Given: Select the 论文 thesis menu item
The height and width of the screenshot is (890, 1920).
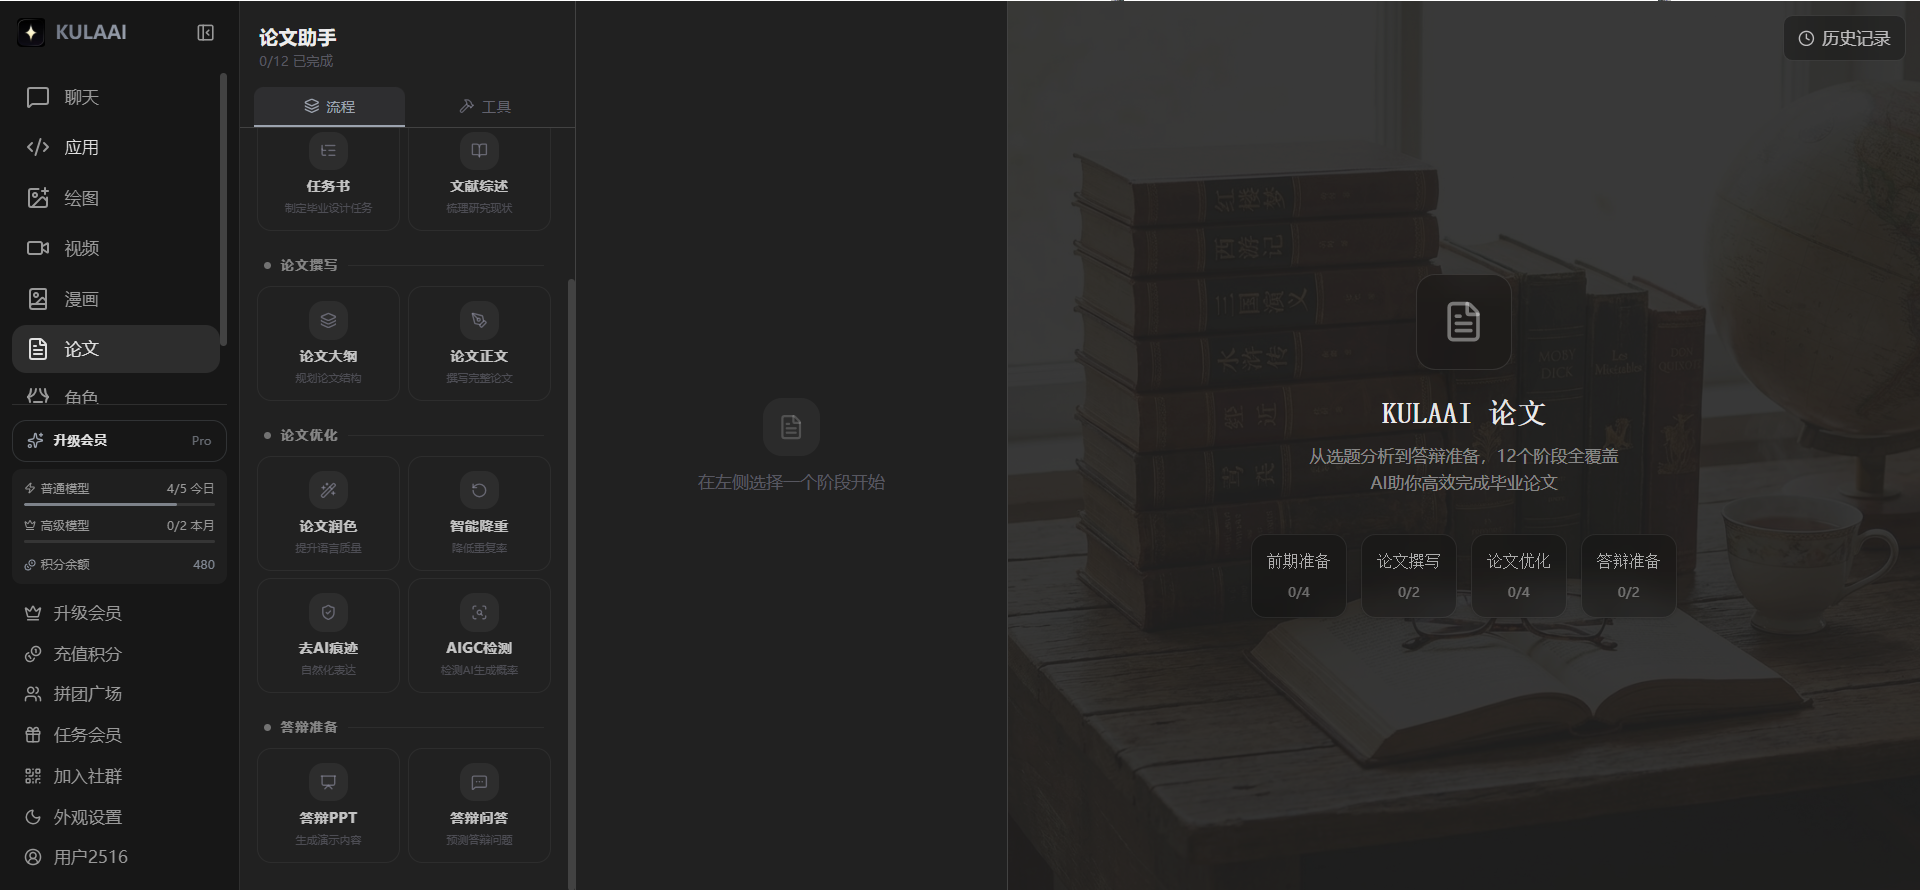Looking at the screenshot, I should [x=116, y=349].
